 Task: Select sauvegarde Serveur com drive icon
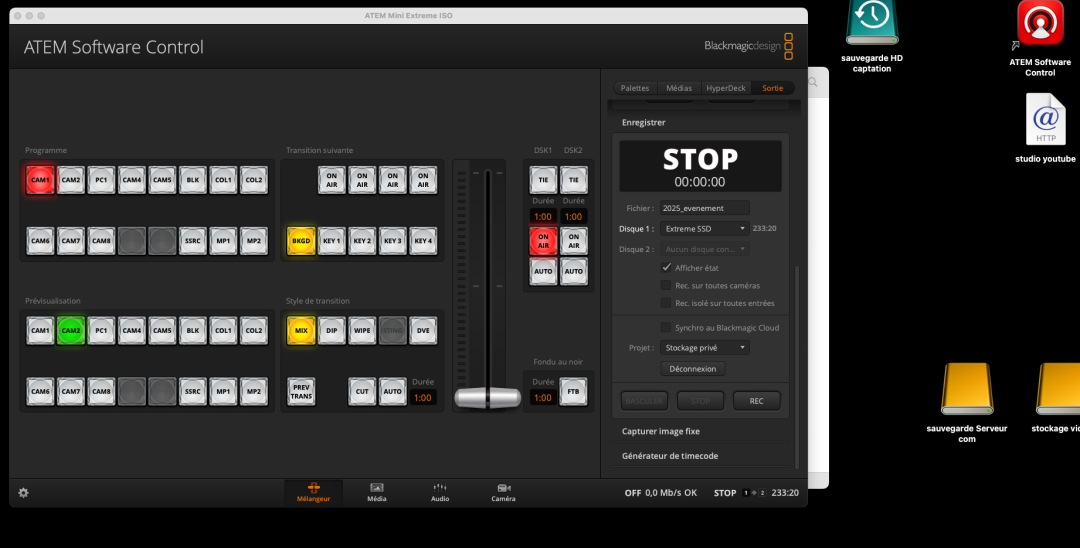(x=967, y=403)
